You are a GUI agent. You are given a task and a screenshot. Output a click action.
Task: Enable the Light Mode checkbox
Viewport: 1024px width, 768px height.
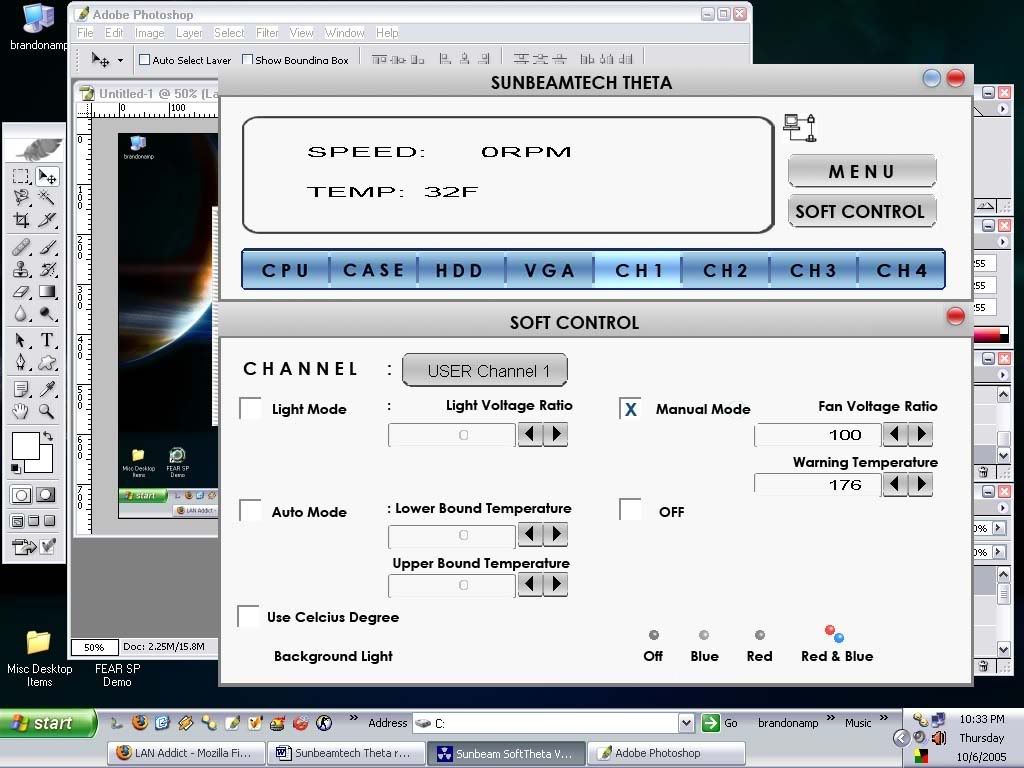tap(250, 409)
